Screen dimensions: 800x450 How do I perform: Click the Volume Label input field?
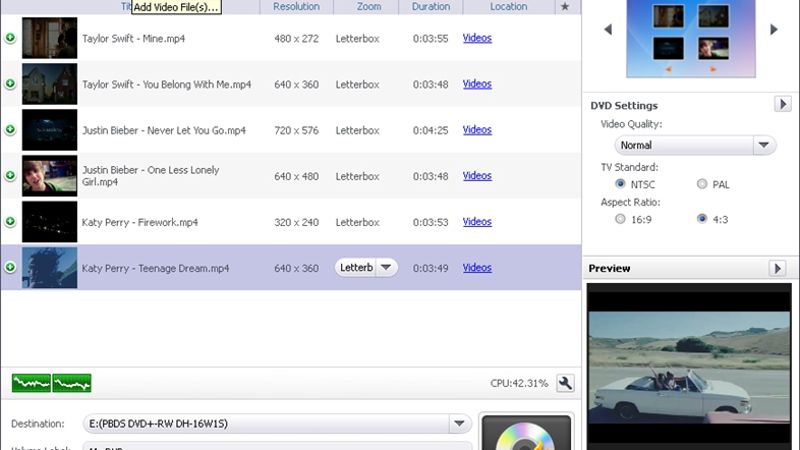point(276,447)
